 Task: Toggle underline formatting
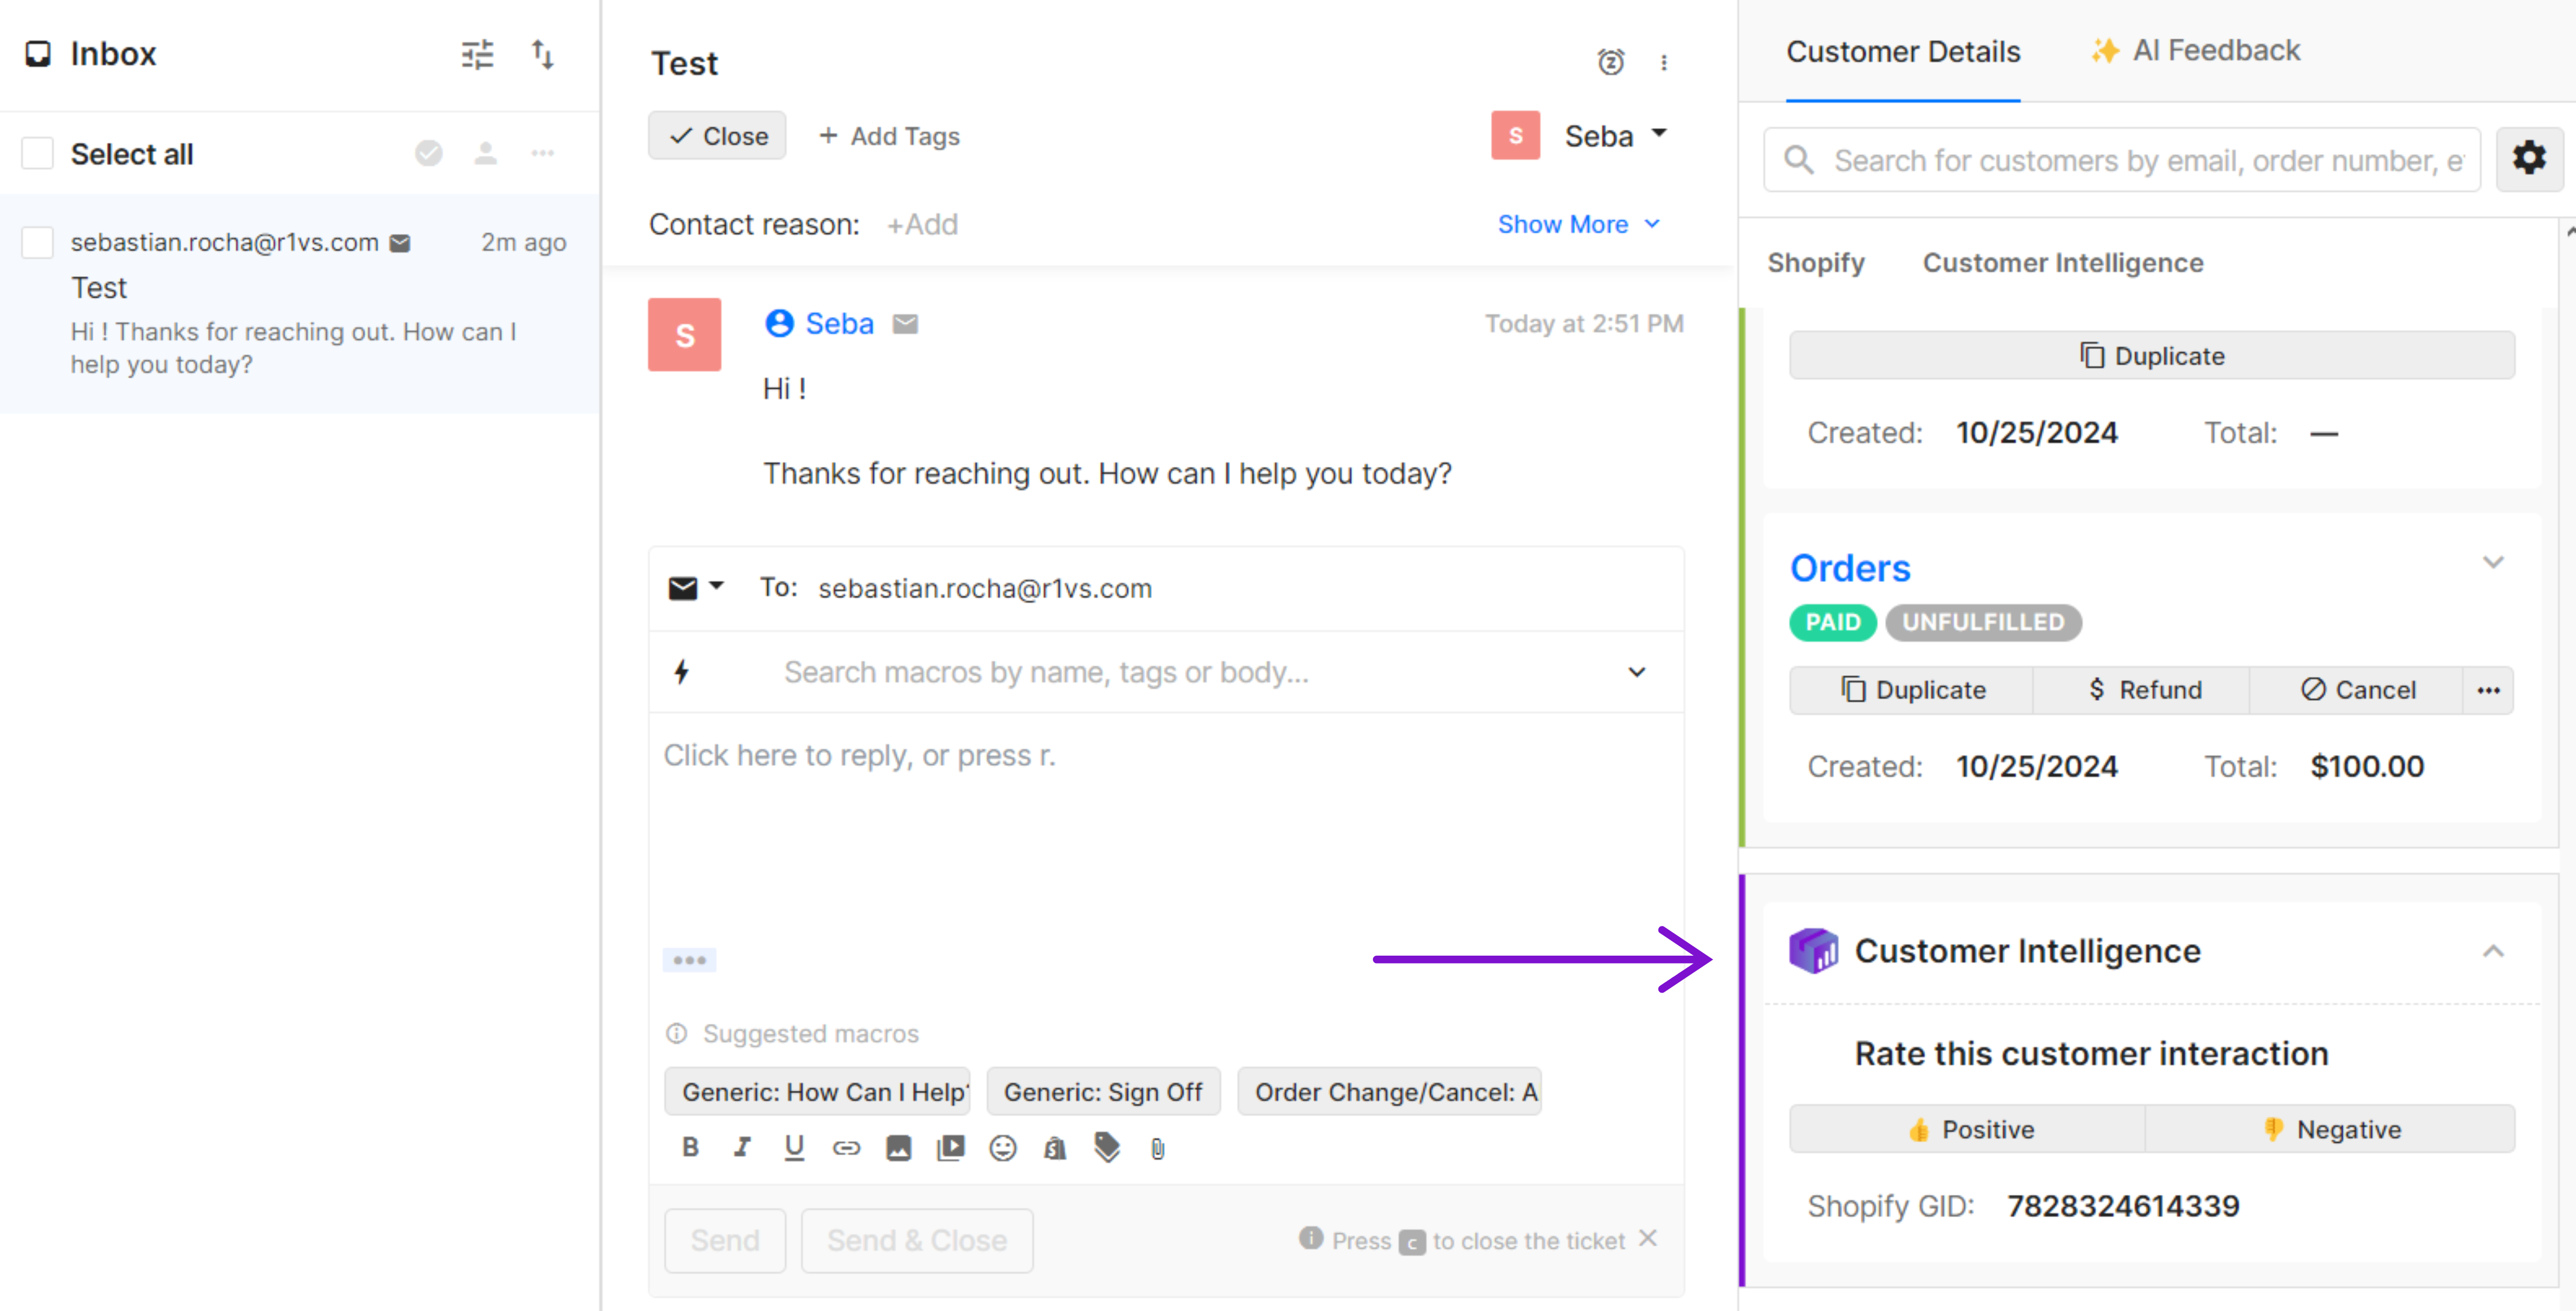(x=794, y=1148)
